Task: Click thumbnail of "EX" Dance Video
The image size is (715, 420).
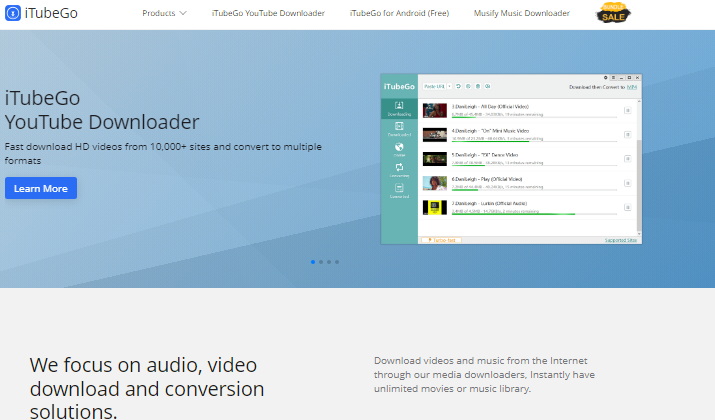Action: point(435,159)
